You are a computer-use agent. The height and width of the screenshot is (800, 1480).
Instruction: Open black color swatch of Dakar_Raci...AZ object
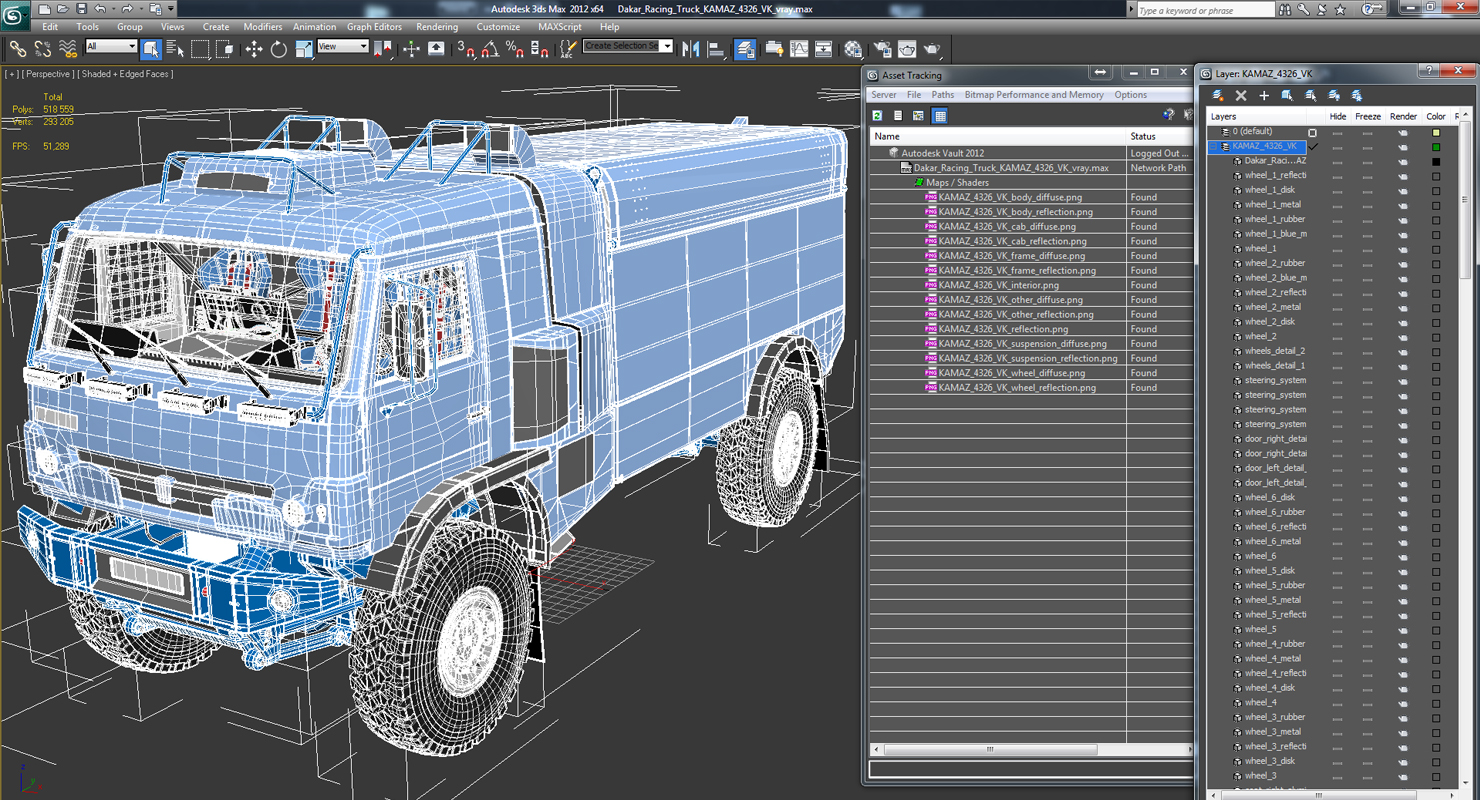(1436, 161)
